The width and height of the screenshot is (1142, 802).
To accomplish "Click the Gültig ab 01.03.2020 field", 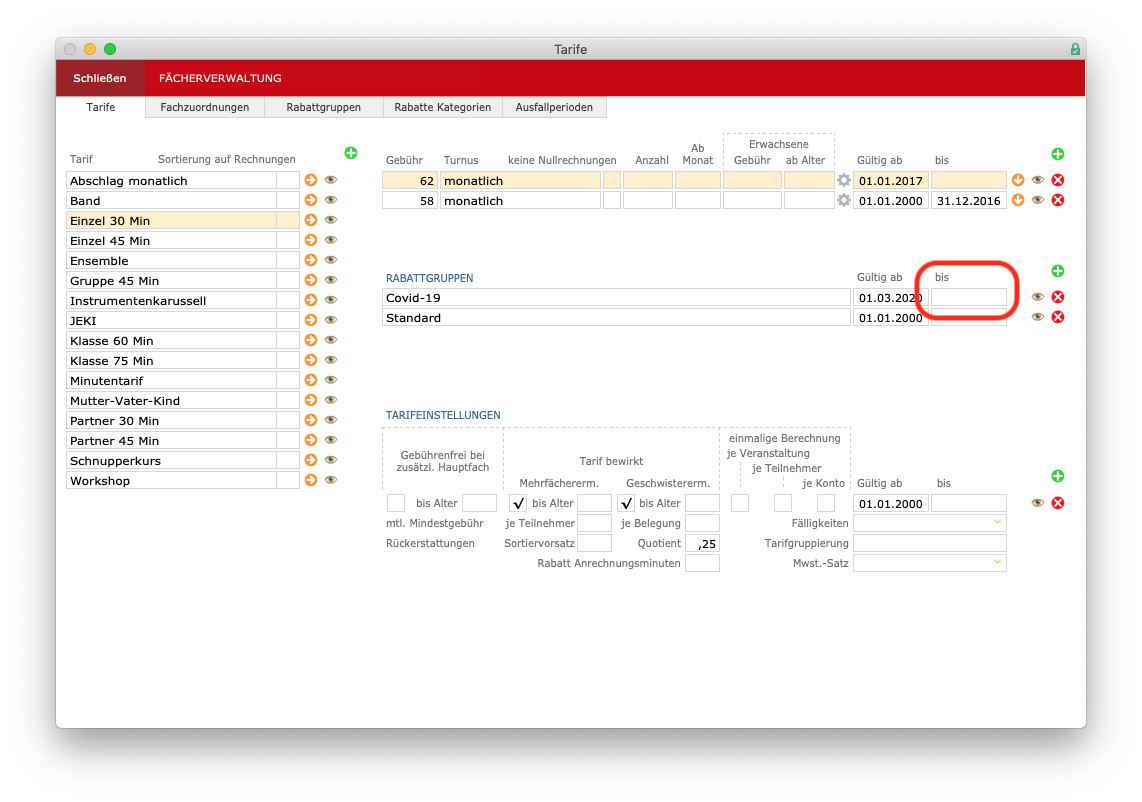I will pos(891,297).
